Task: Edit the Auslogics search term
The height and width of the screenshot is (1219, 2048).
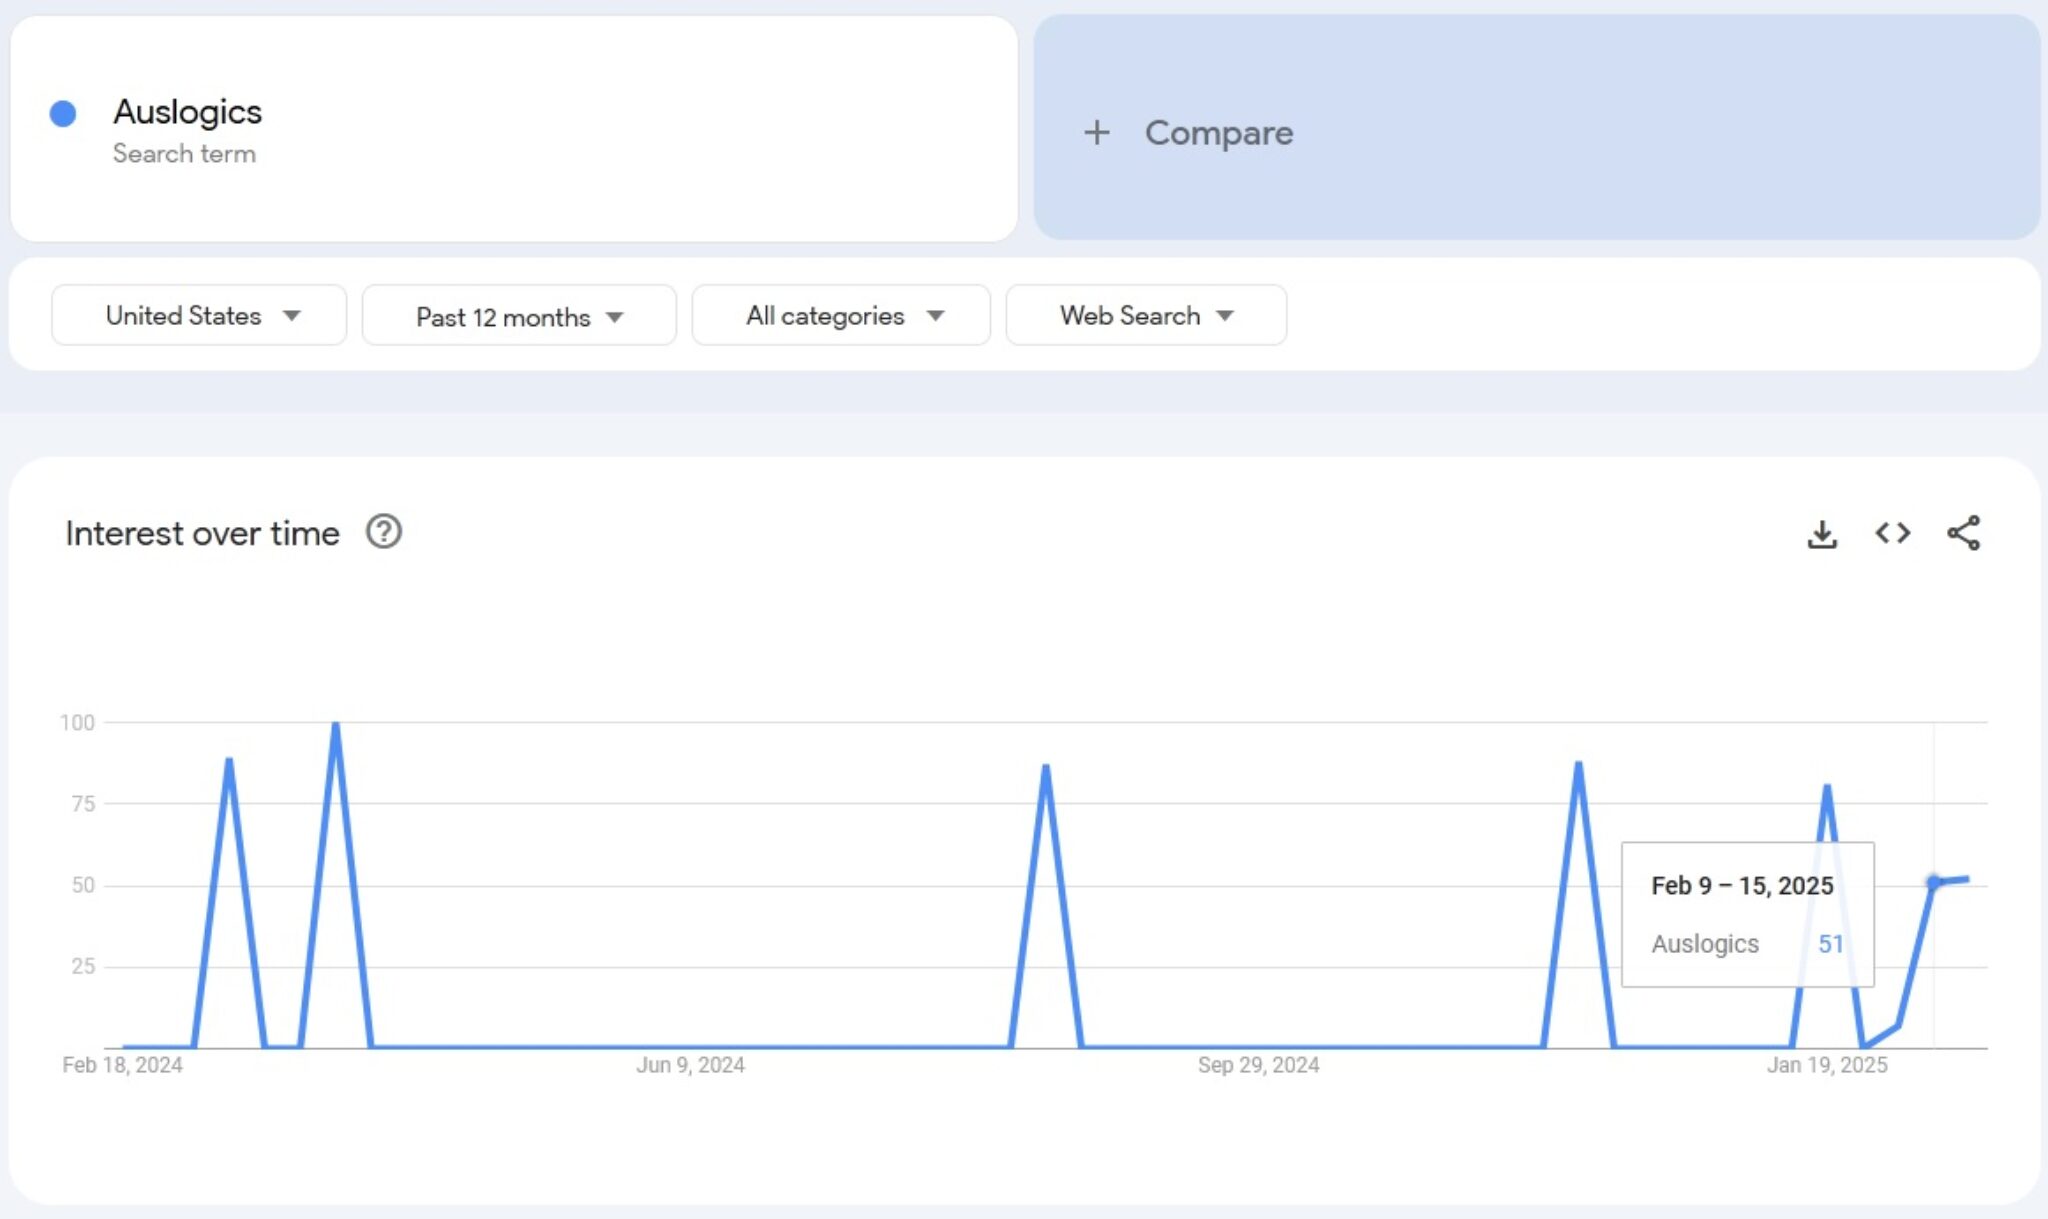Action: point(187,112)
